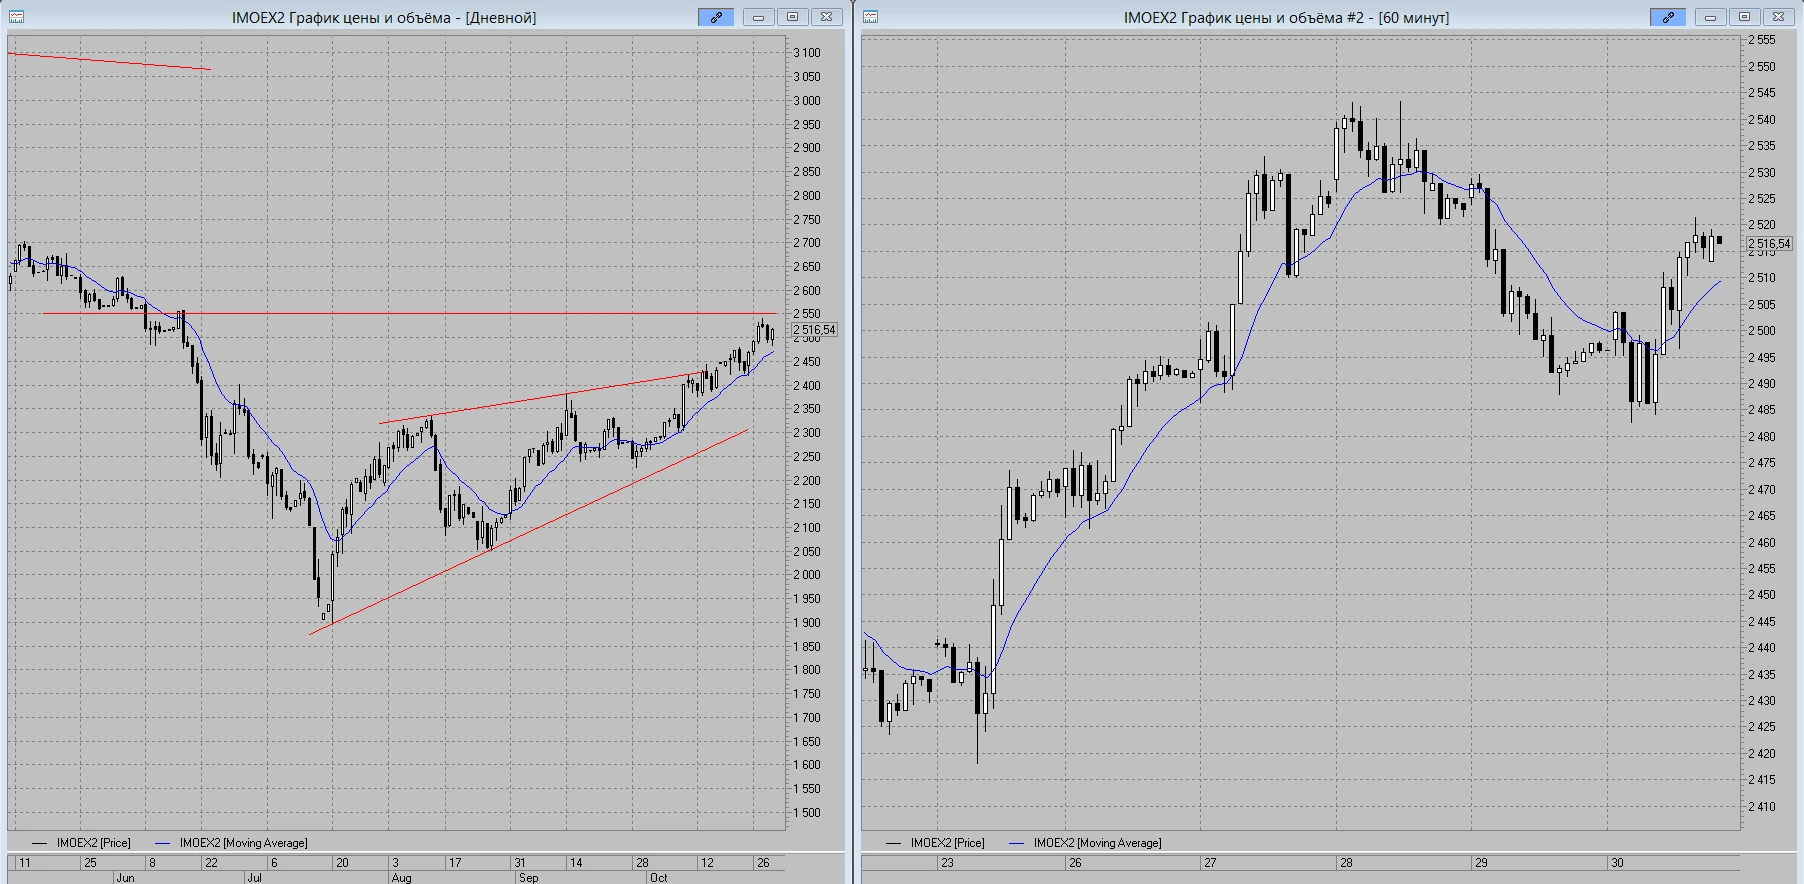Close the 60-minute IMOEX2 chart window
This screenshot has width=1804, height=884.
pos(1779,17)
